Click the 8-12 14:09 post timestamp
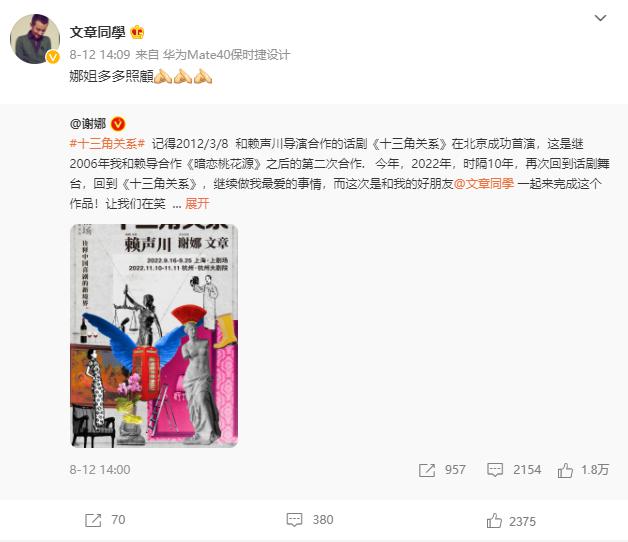628x542 pixels. click(100, 55)
